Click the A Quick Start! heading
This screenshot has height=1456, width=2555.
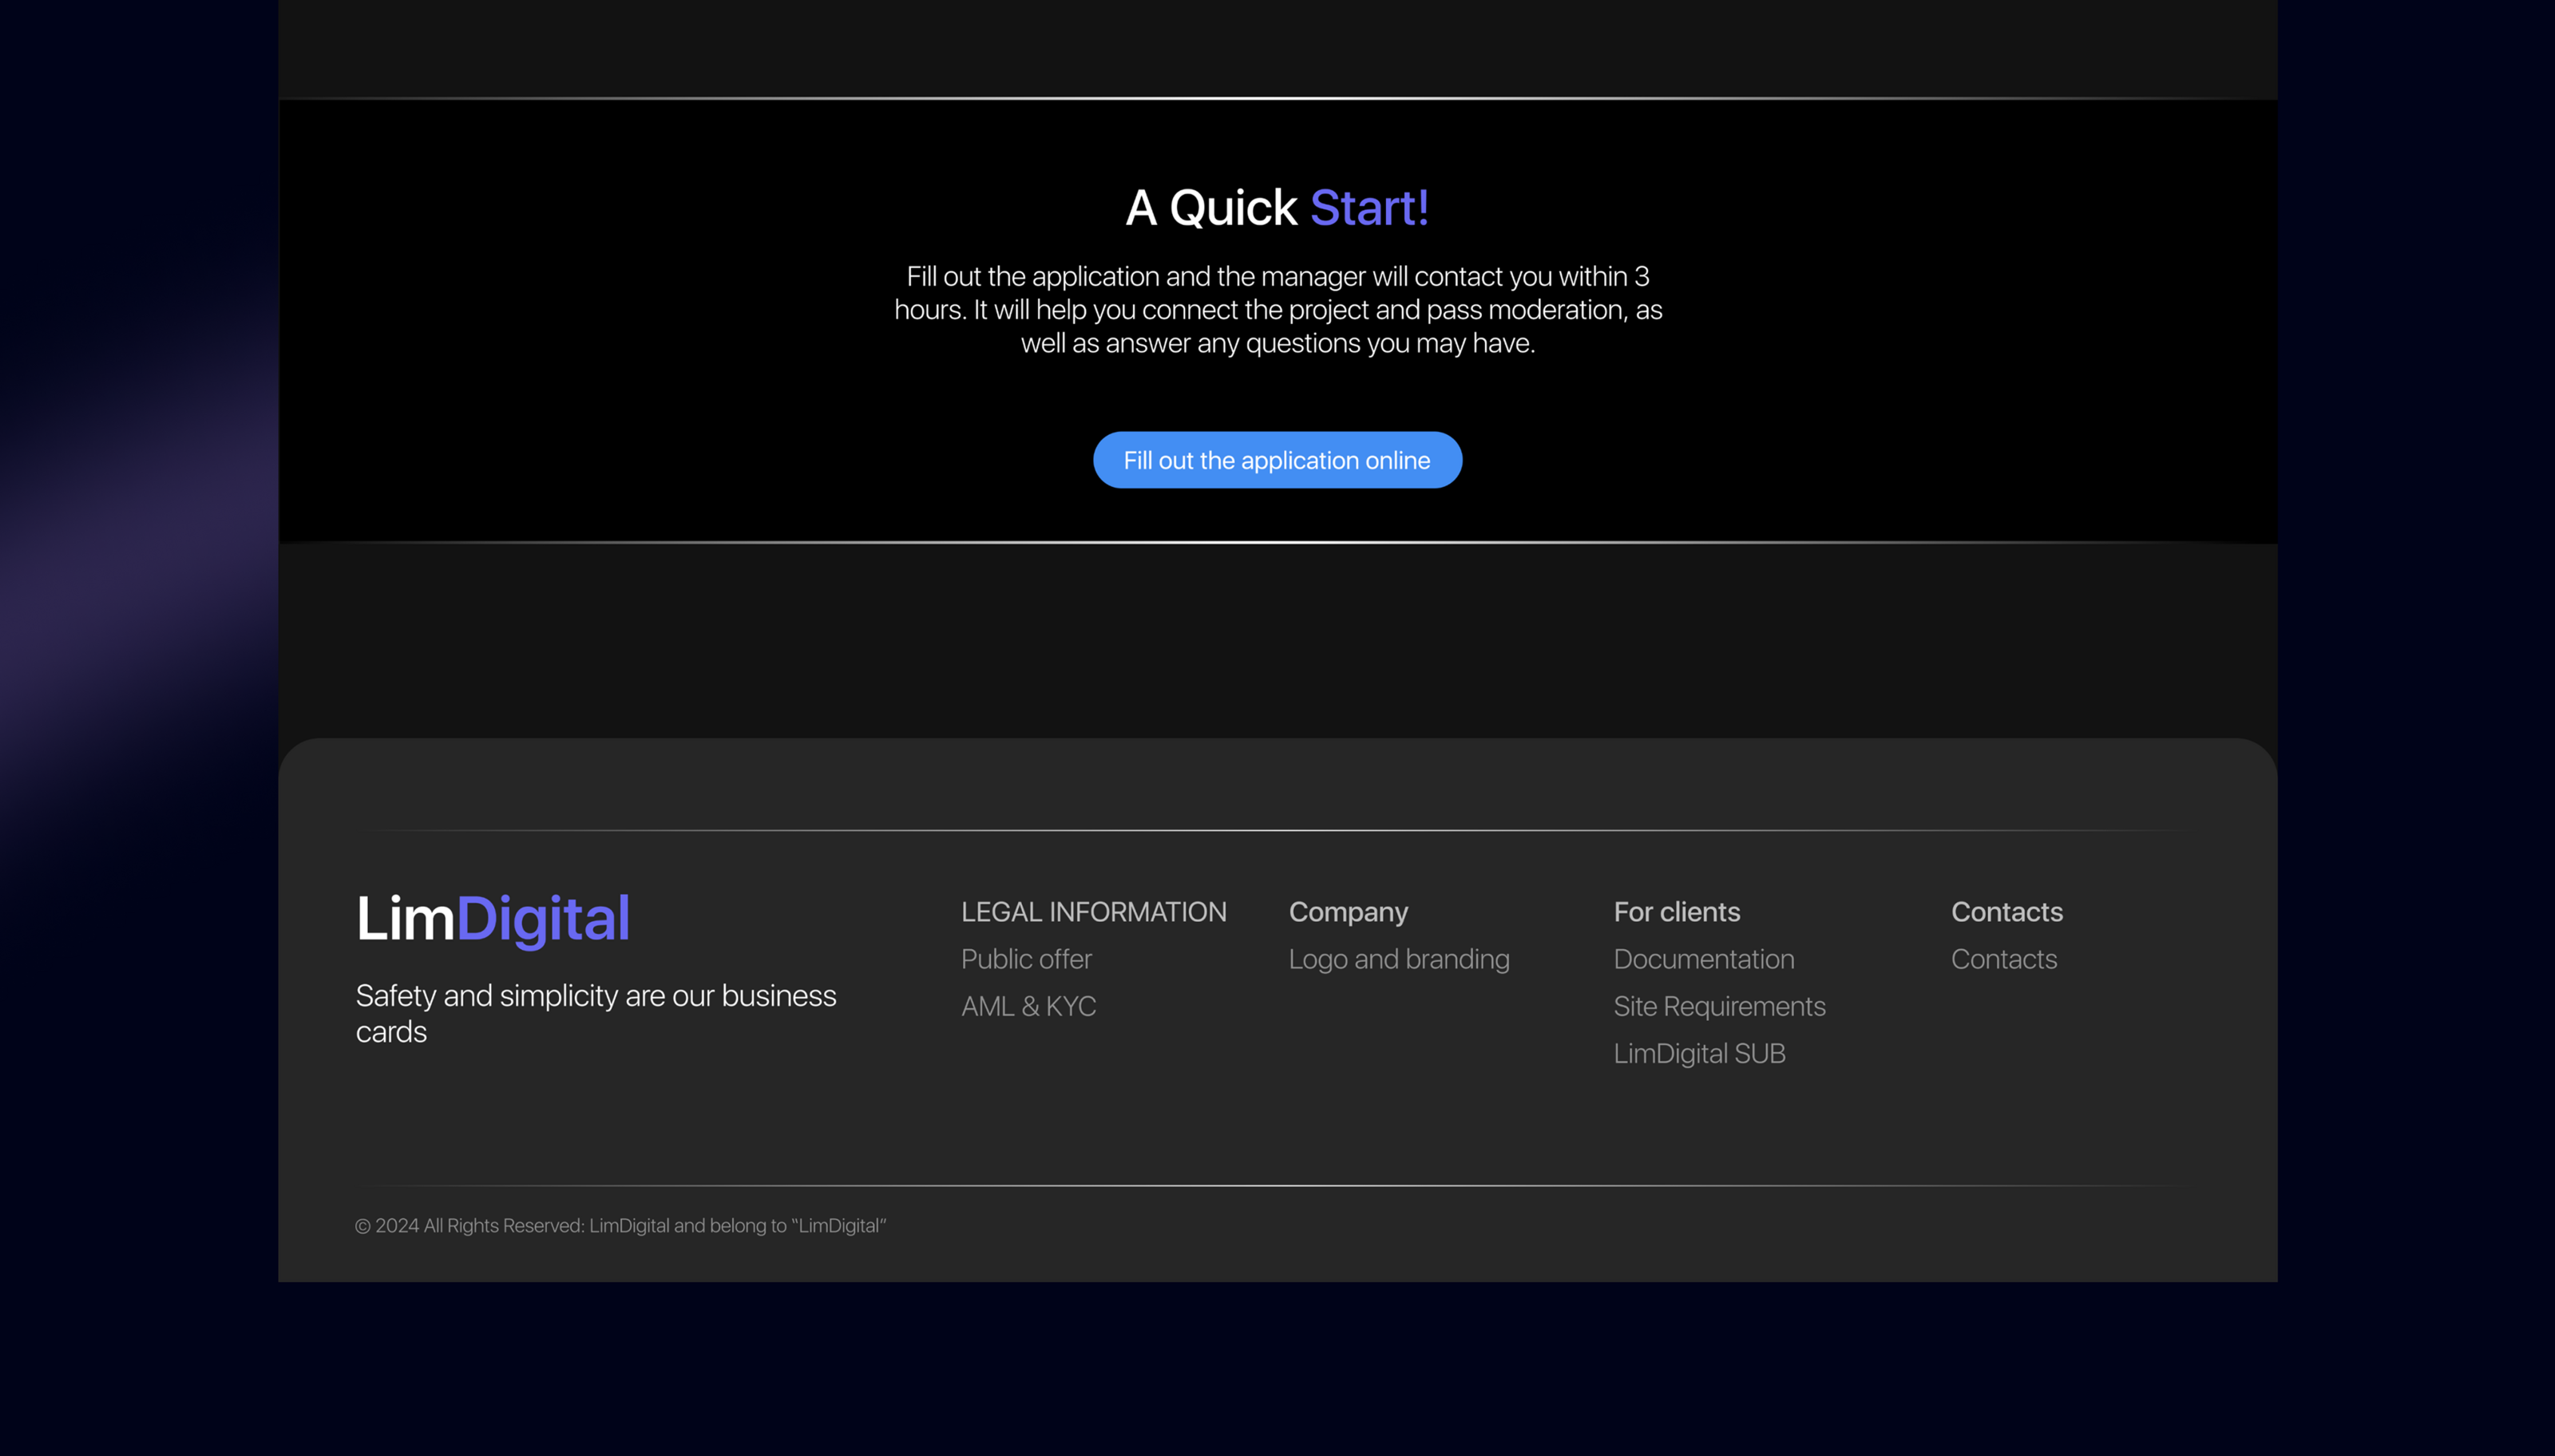pyautogui.click(x=1277, y=207)
